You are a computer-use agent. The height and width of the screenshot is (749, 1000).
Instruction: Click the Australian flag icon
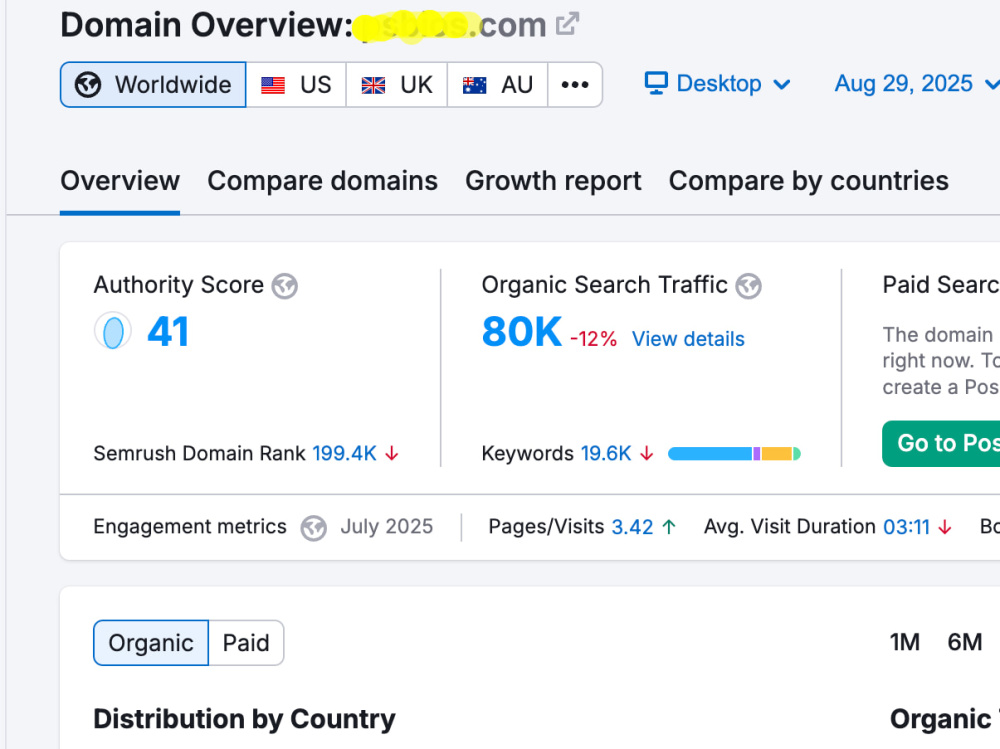tap(474, 85)
